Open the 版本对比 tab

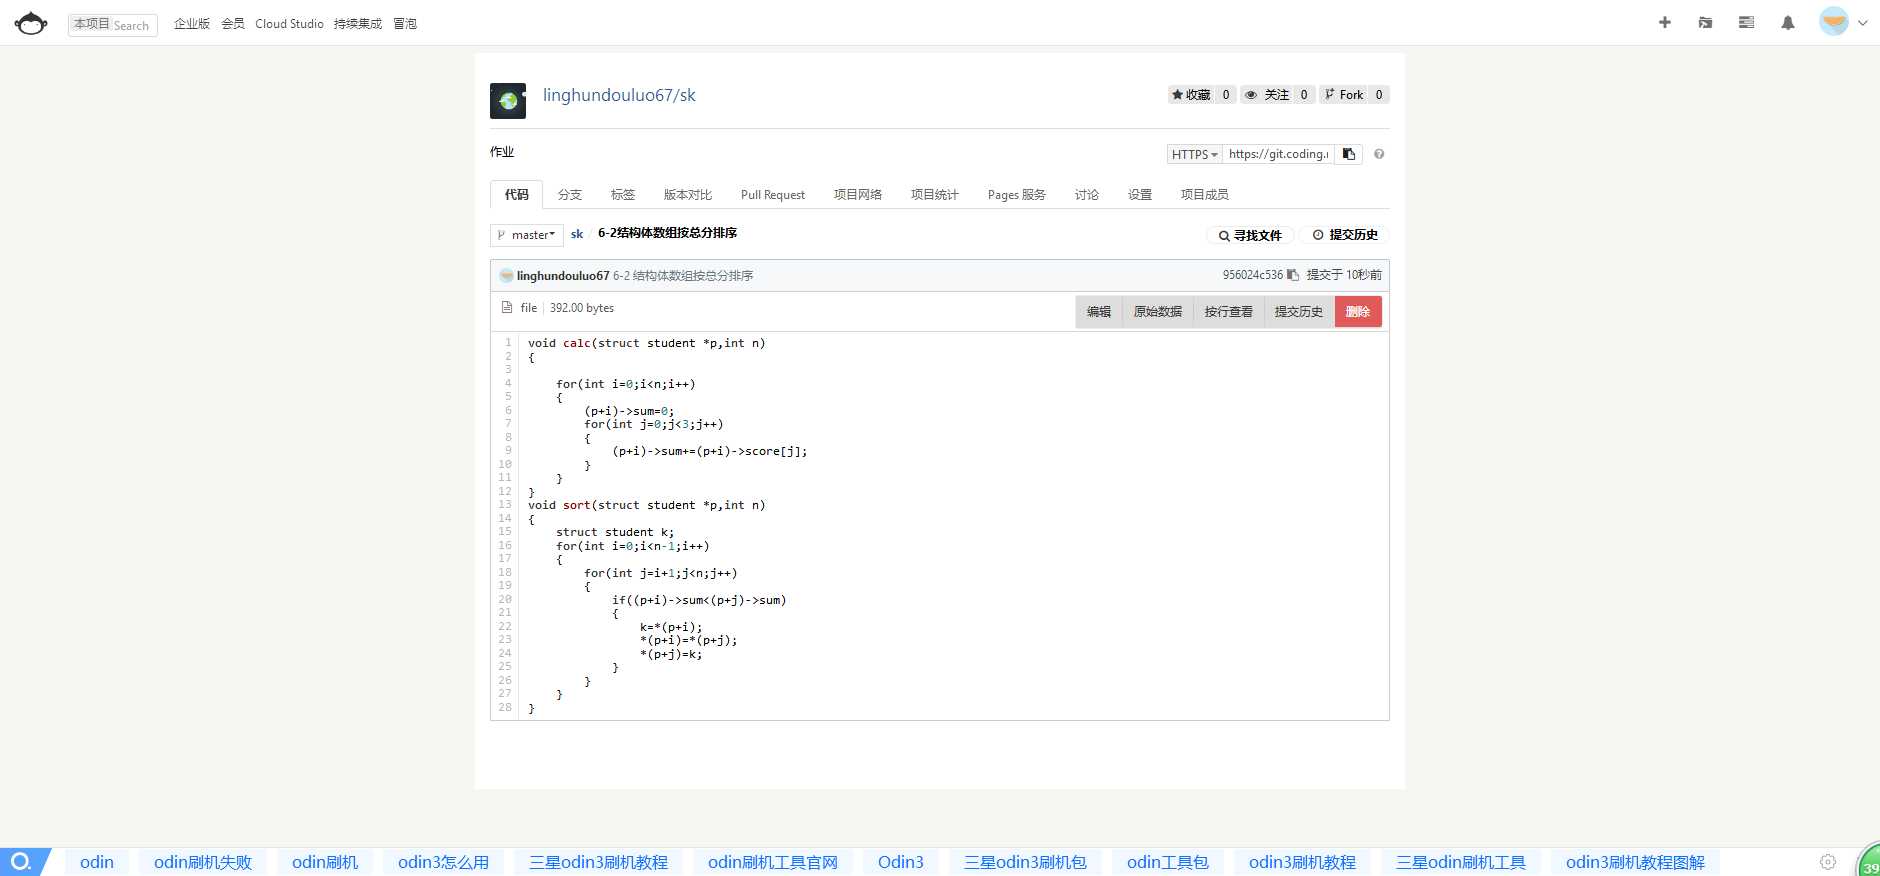pos(688,195)
